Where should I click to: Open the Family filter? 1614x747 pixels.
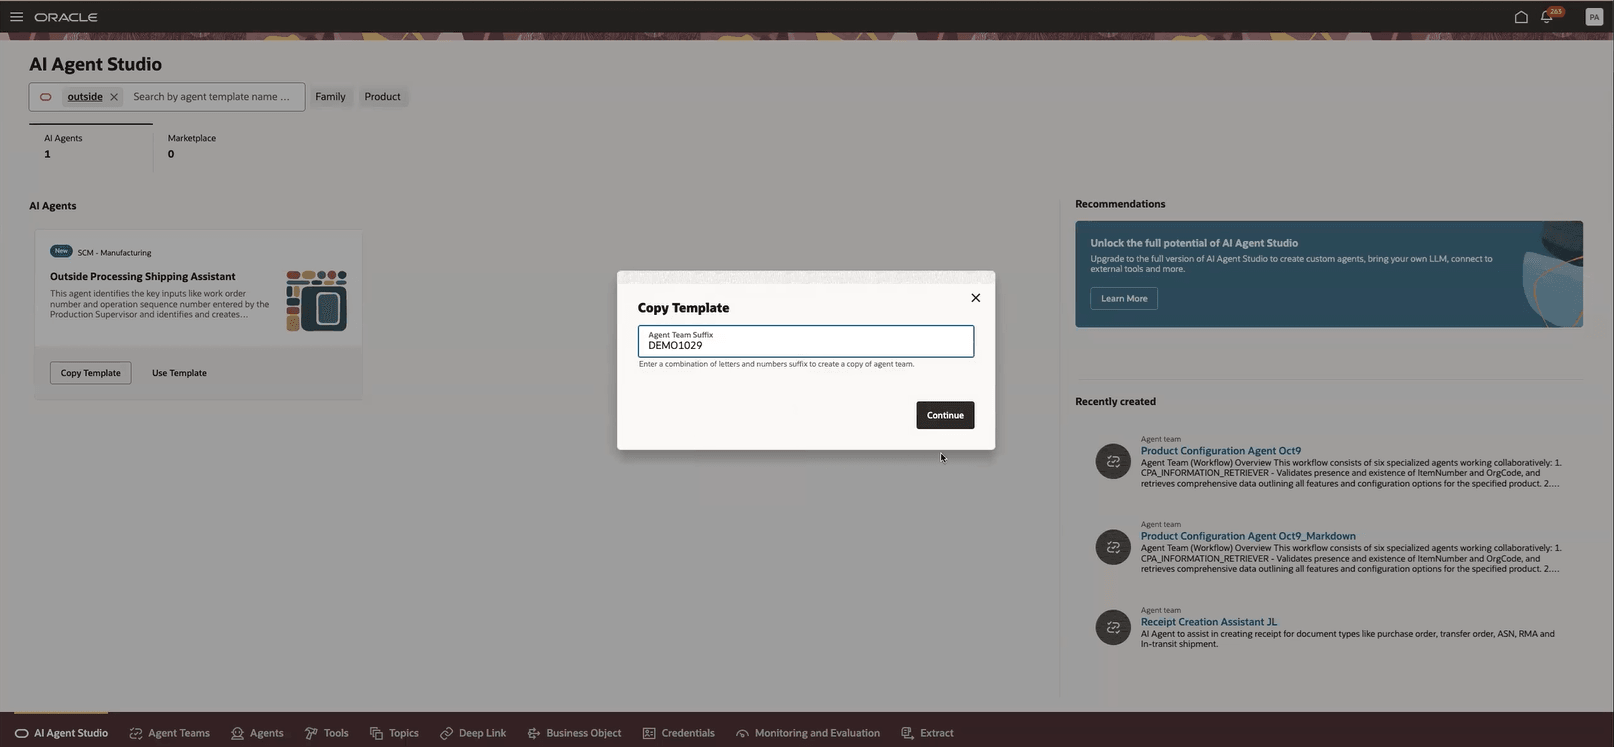pos(330,97)
